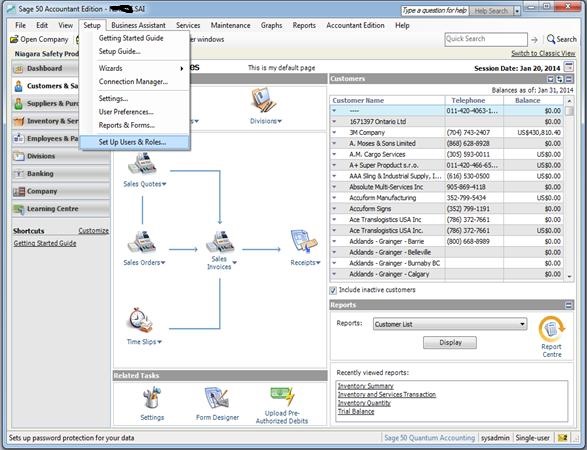Viewport: 587px width, 450px height.
Task: Expand the Divisions dropdown arrow
Action: tap(280, 121)
